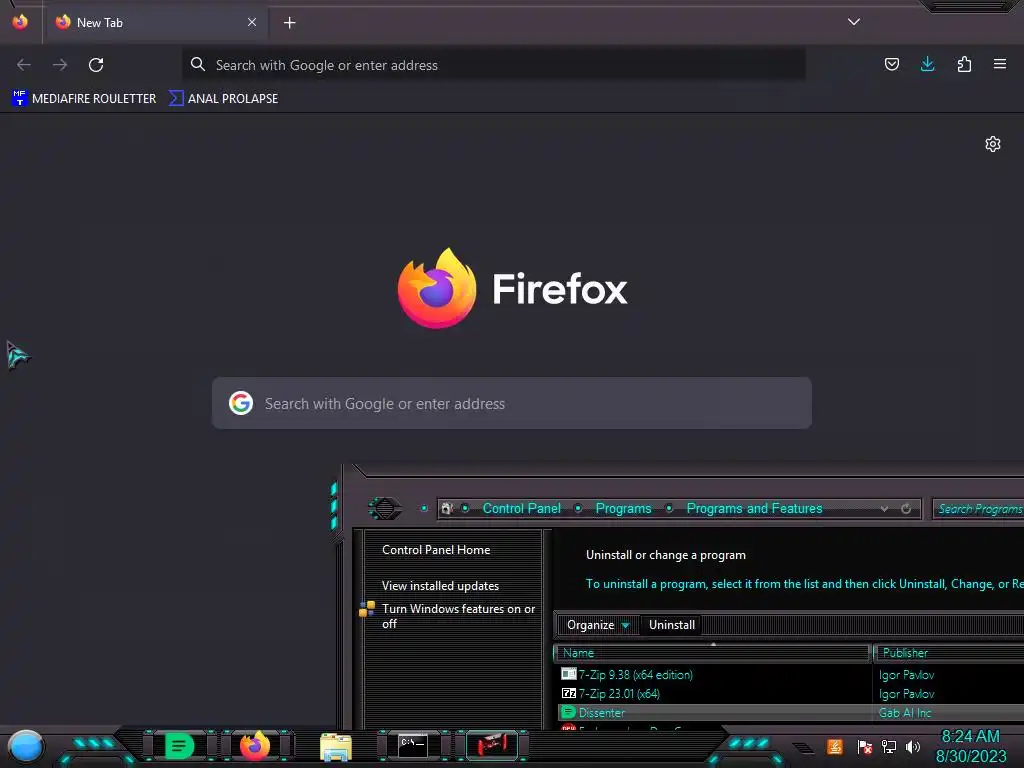Open the Firefox extensions puzzle icon
Viewport: 1024px width, 768px height.
tap(964, 64)
